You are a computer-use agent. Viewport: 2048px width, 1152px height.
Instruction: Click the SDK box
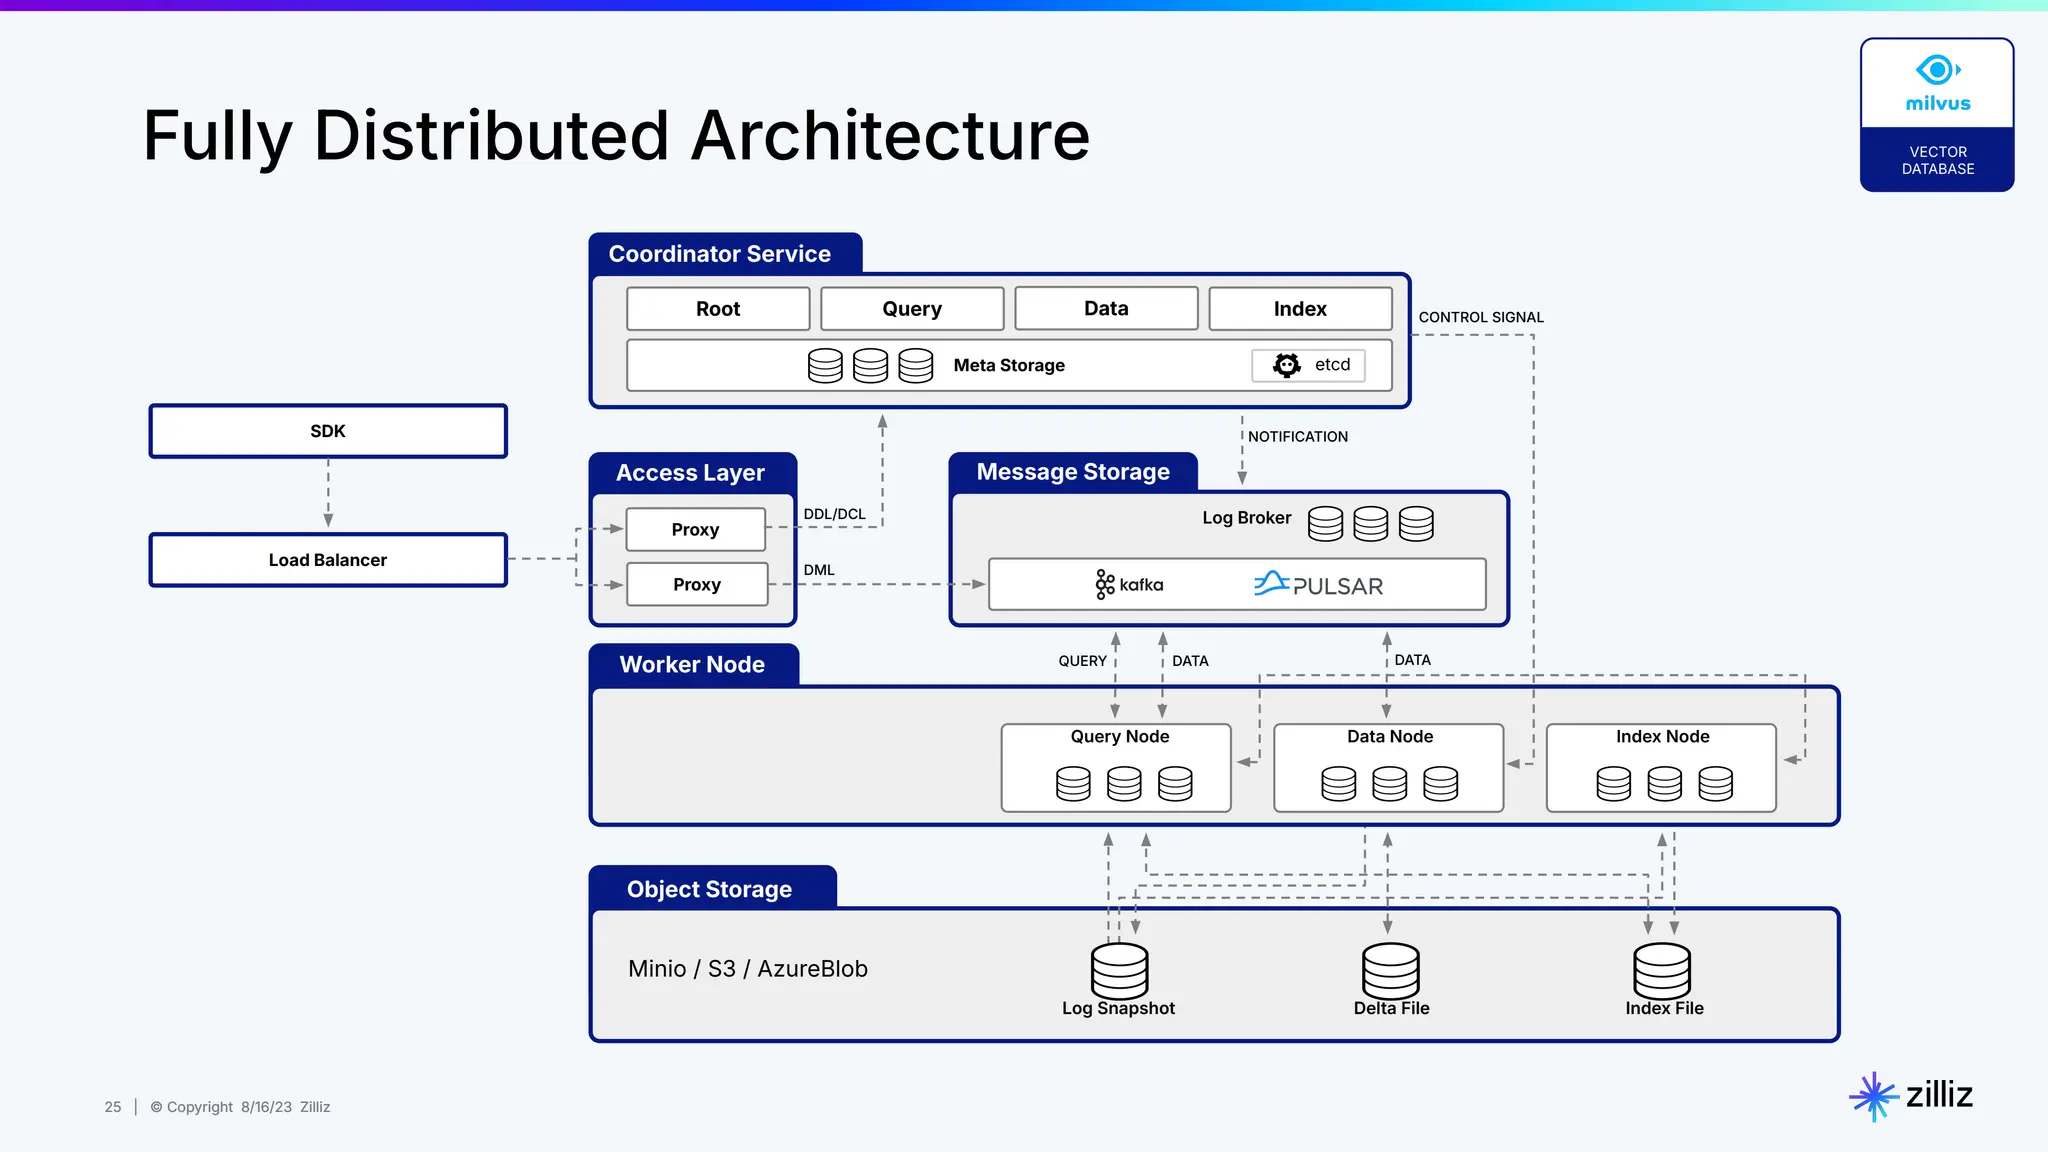click(328, 431)
